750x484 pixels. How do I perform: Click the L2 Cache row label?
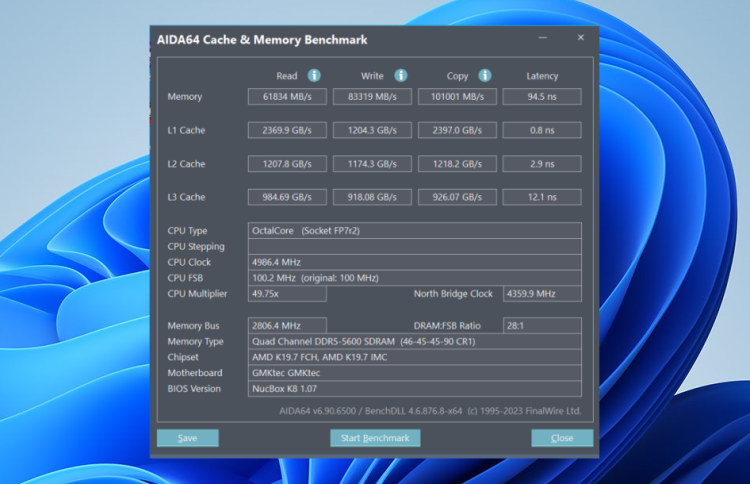point(186,164)
